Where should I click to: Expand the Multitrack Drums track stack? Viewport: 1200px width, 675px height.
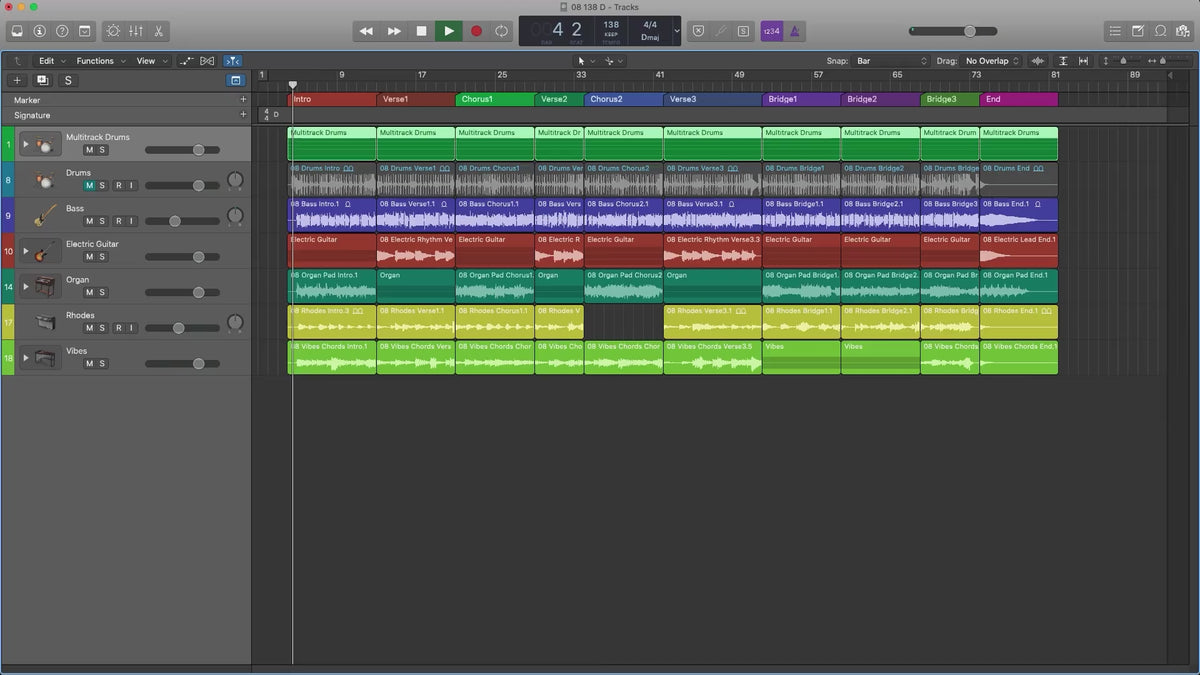26,144
